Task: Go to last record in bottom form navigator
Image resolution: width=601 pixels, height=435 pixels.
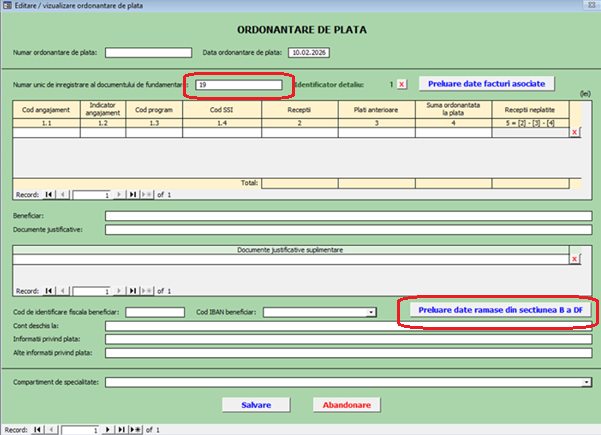Action: point(122,430)
